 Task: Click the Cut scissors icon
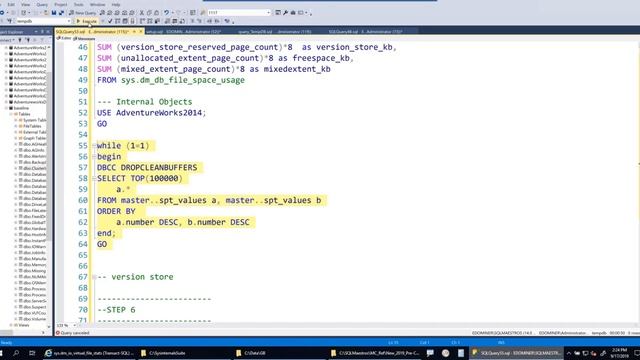[142, 13]
